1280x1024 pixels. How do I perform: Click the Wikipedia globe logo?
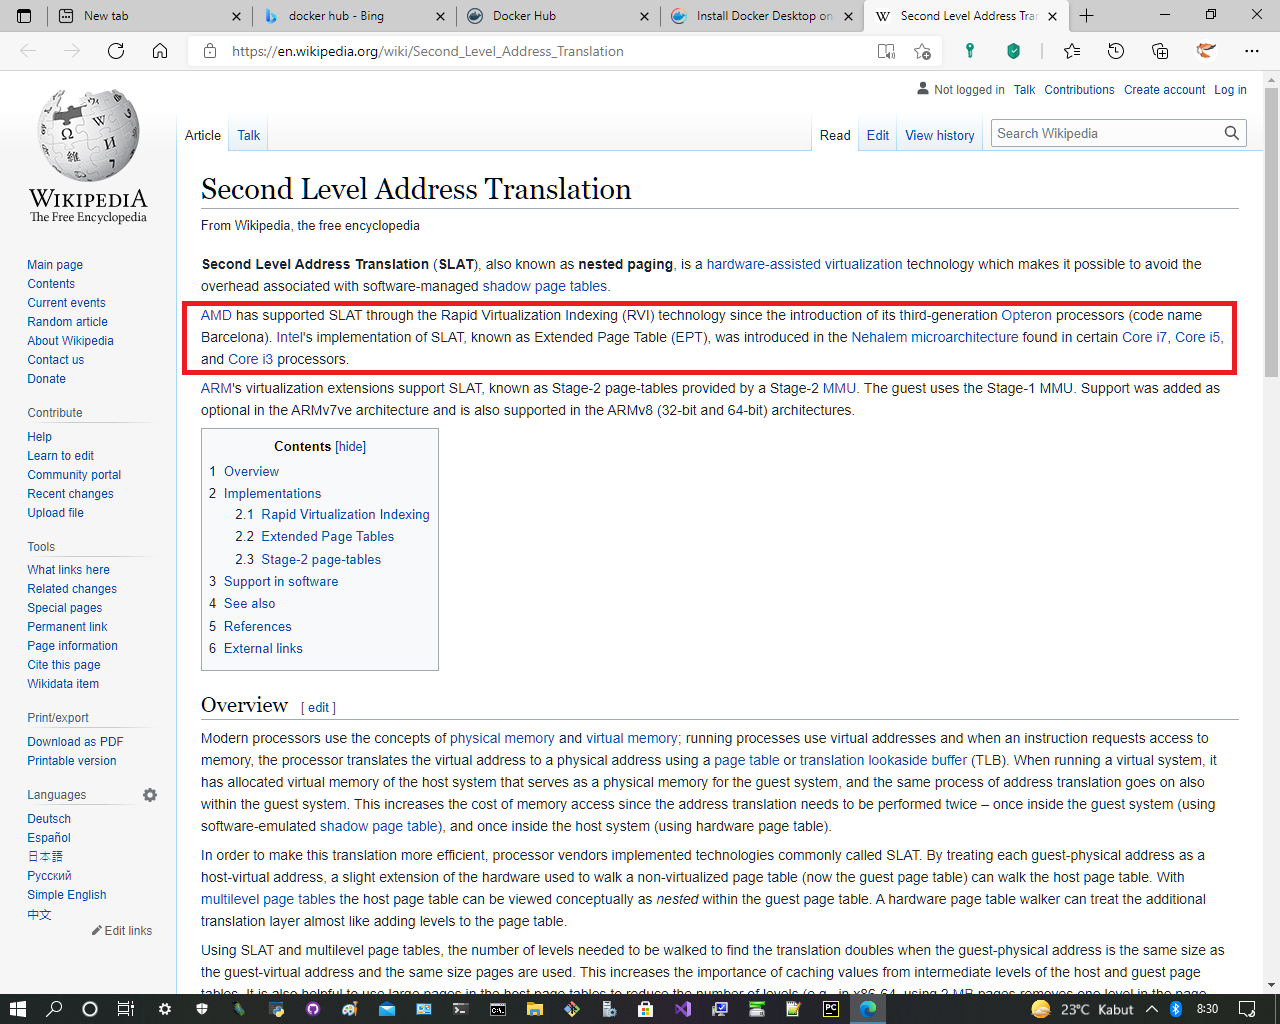88,134
